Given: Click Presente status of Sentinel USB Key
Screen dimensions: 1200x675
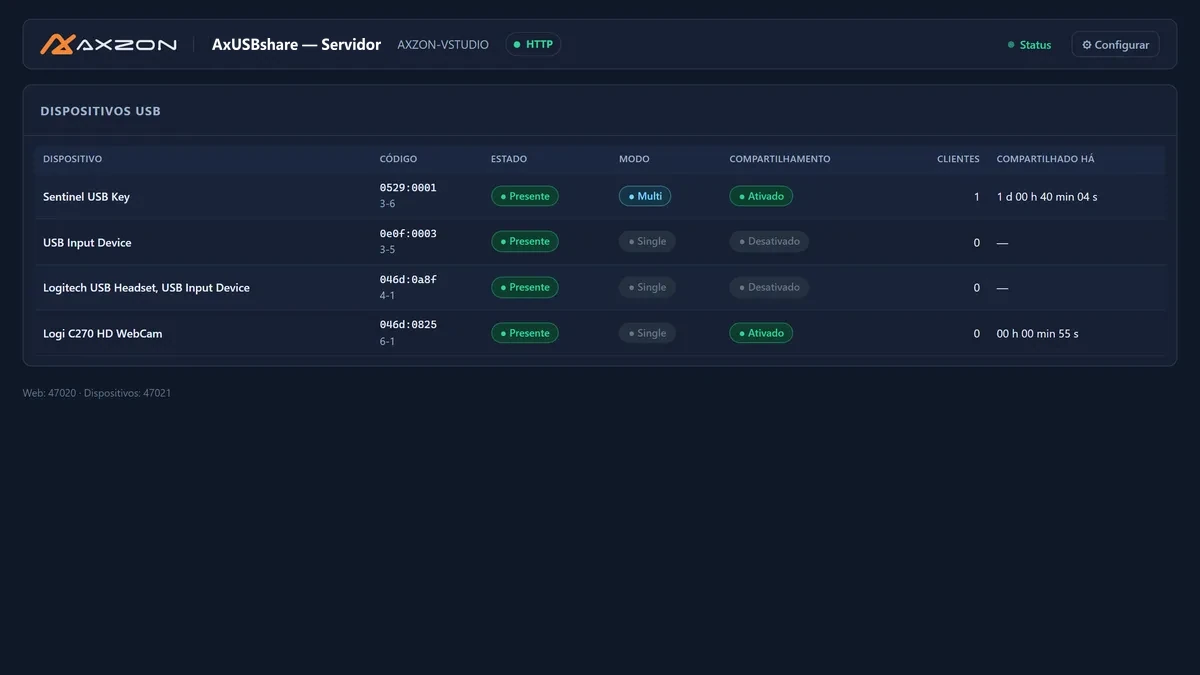Looking at the screenshot, I should point(525,196).
